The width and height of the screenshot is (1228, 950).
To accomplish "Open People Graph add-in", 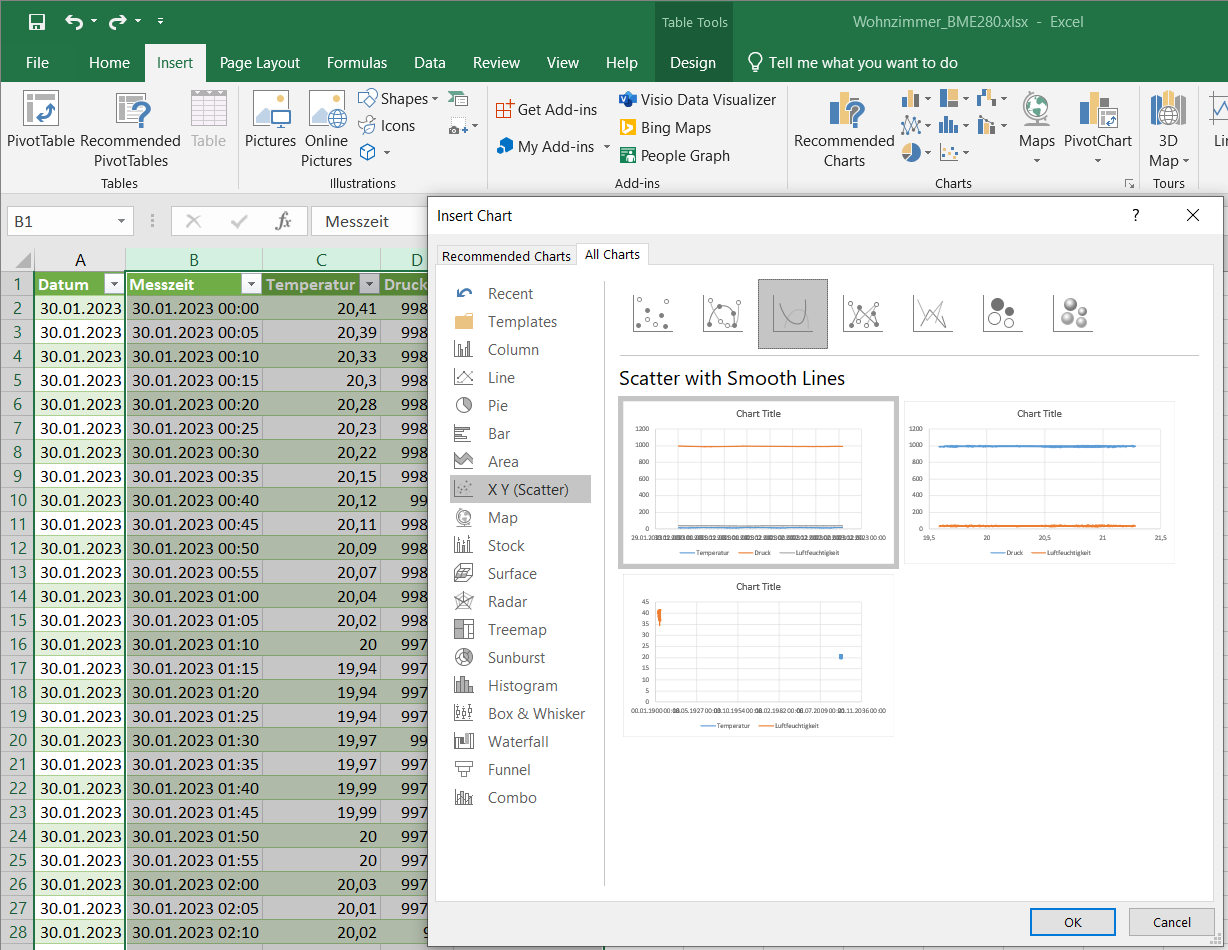I will [x=675, y=155].
